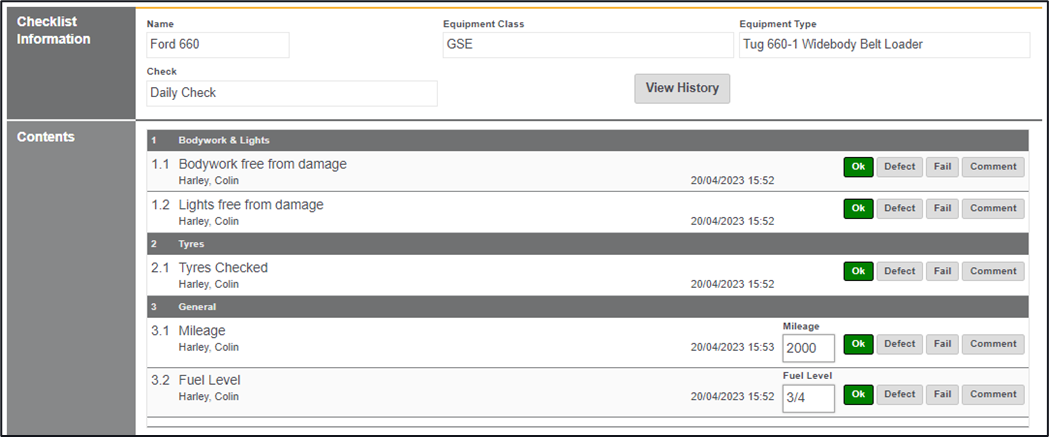Set Lights free from damage to Ok
Viewport: 1049px width, 437px height.
pos(857,208)
